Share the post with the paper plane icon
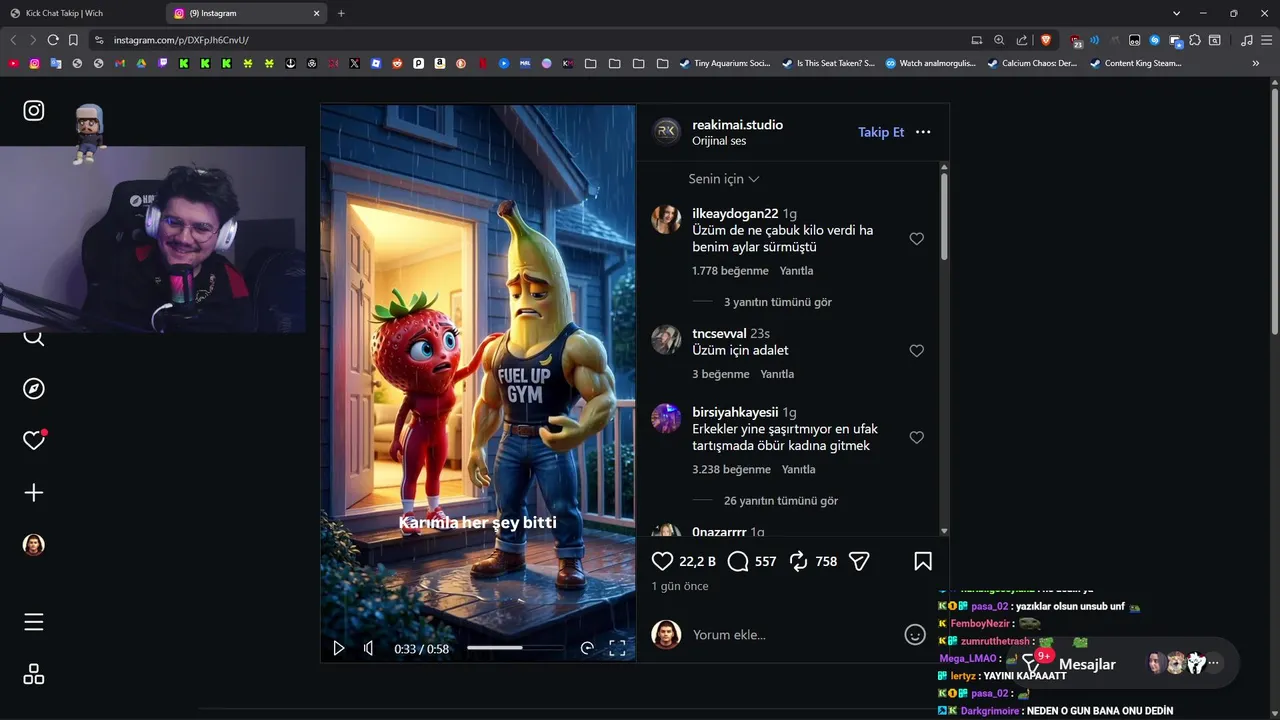The width and height of the screenshot is (1280, 720). coord(859,561)
